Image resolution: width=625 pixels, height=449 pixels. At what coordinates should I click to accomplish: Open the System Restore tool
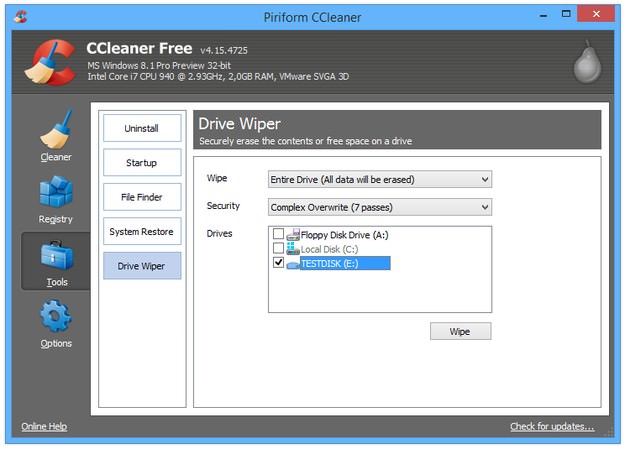point(142,232)
